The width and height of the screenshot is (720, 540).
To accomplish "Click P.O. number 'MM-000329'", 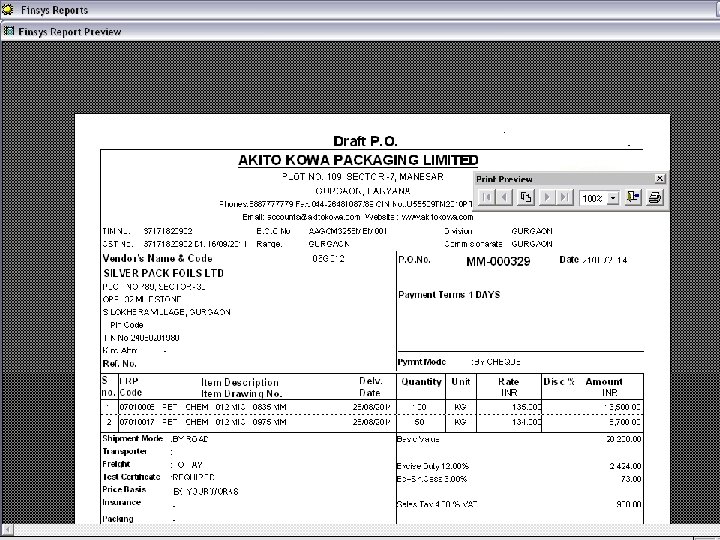I will 498,261.
